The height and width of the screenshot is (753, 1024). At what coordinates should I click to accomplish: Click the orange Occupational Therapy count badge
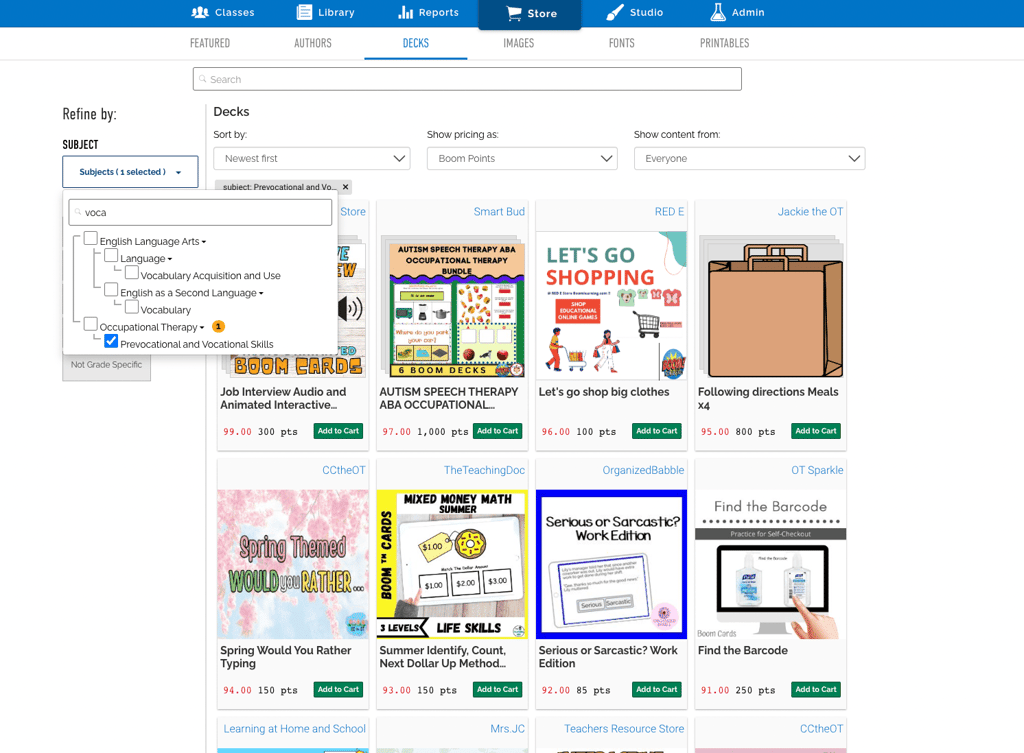pos(219,327)
